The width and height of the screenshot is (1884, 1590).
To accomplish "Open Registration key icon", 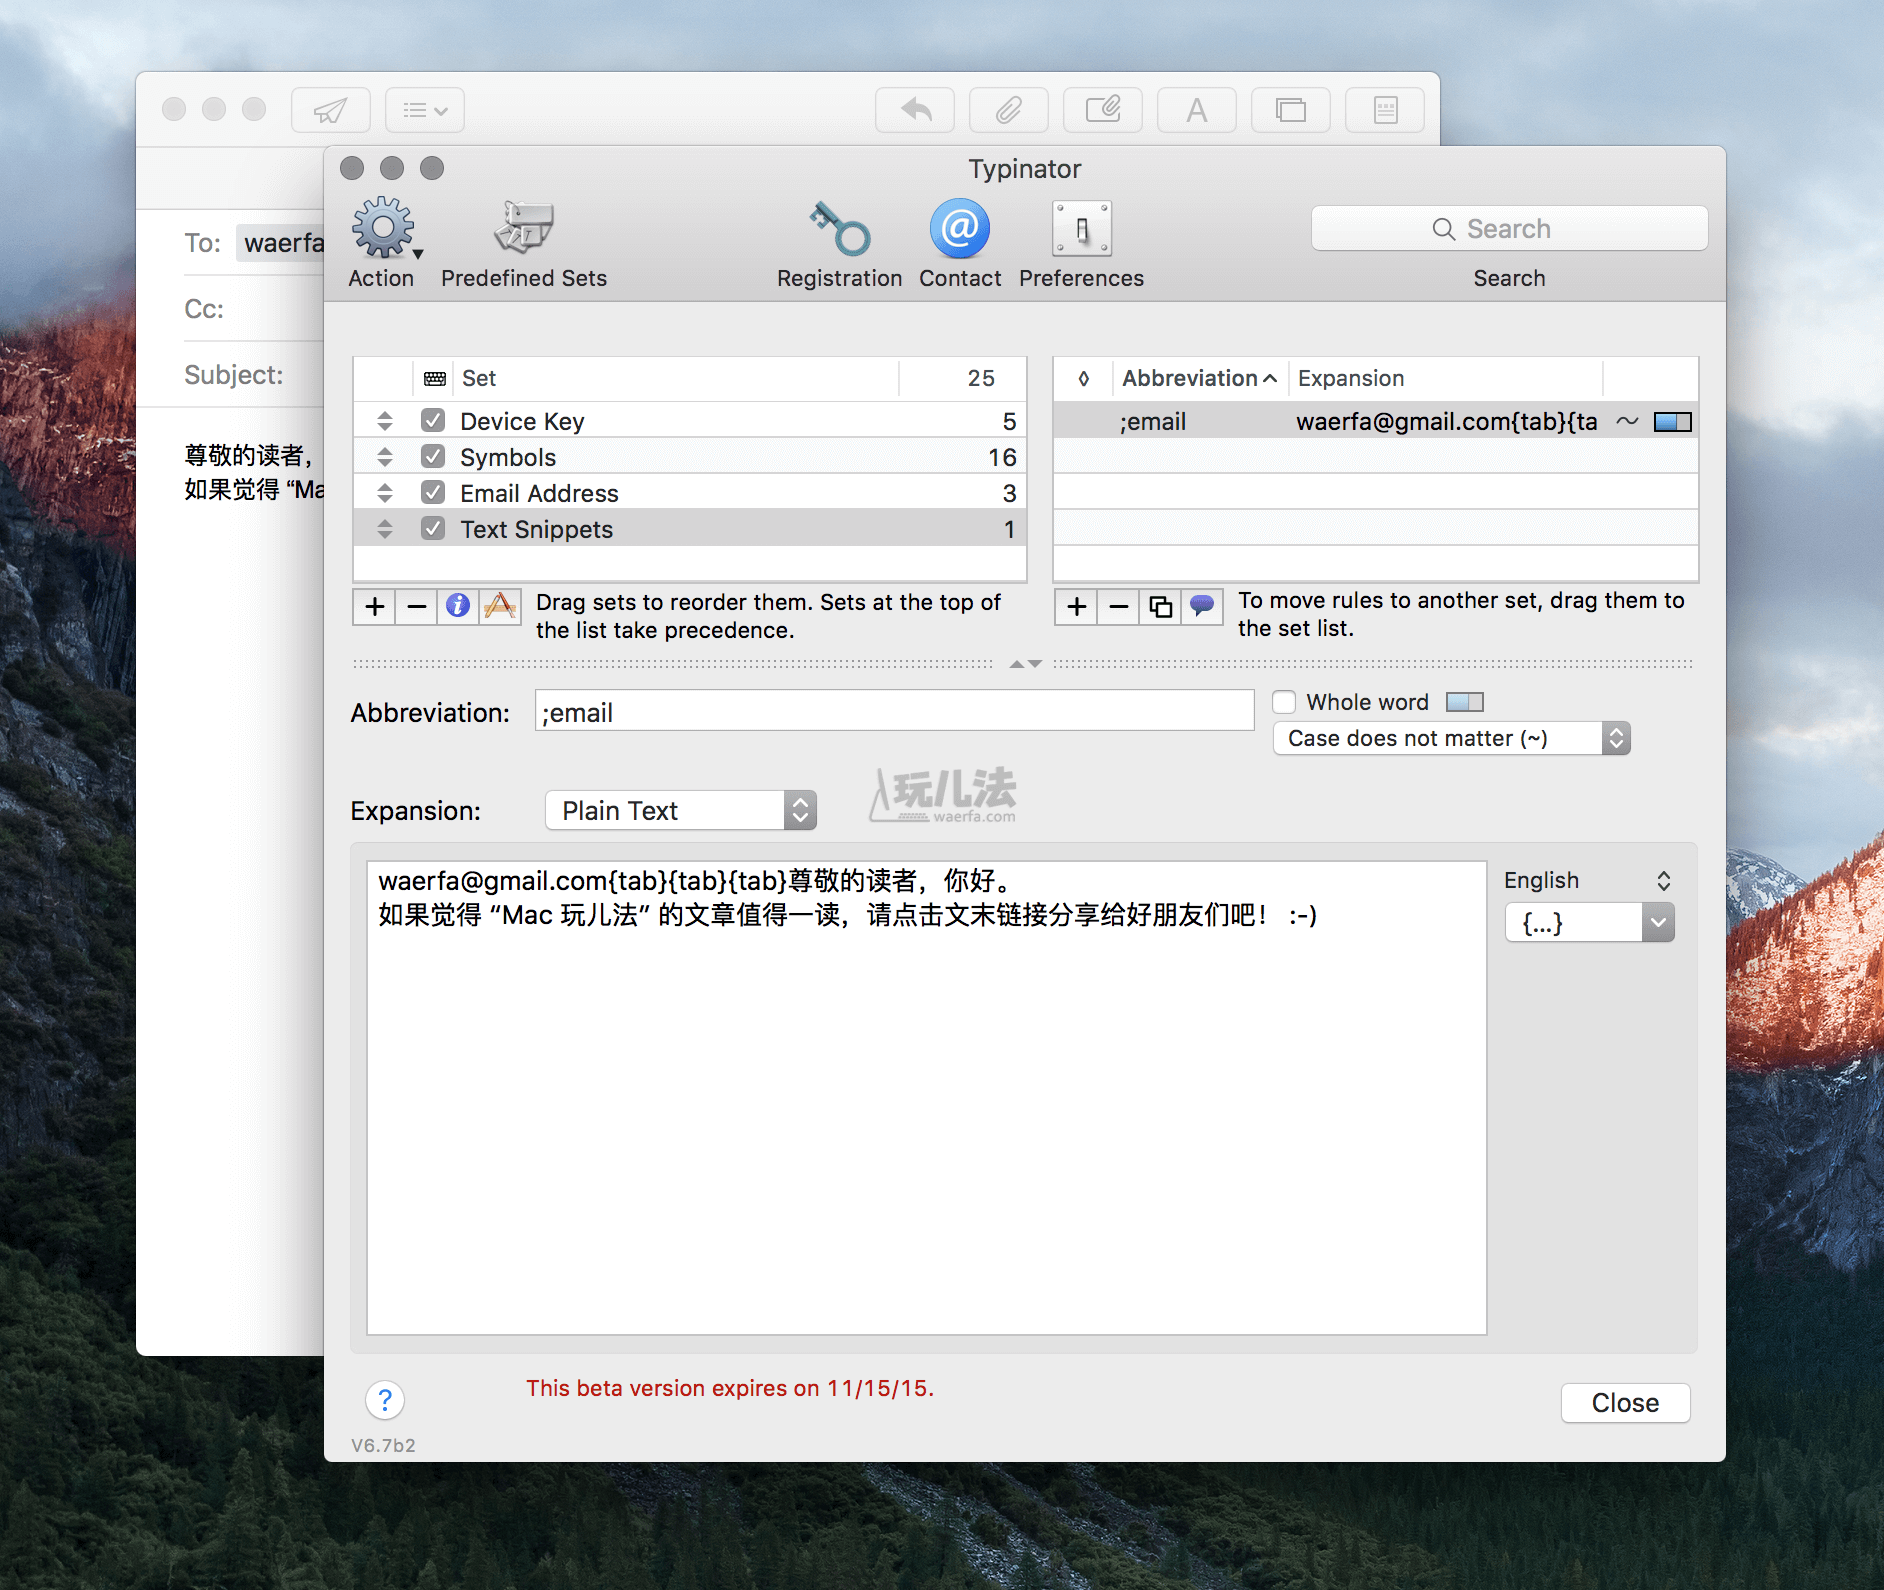I will tap(839, 228).
